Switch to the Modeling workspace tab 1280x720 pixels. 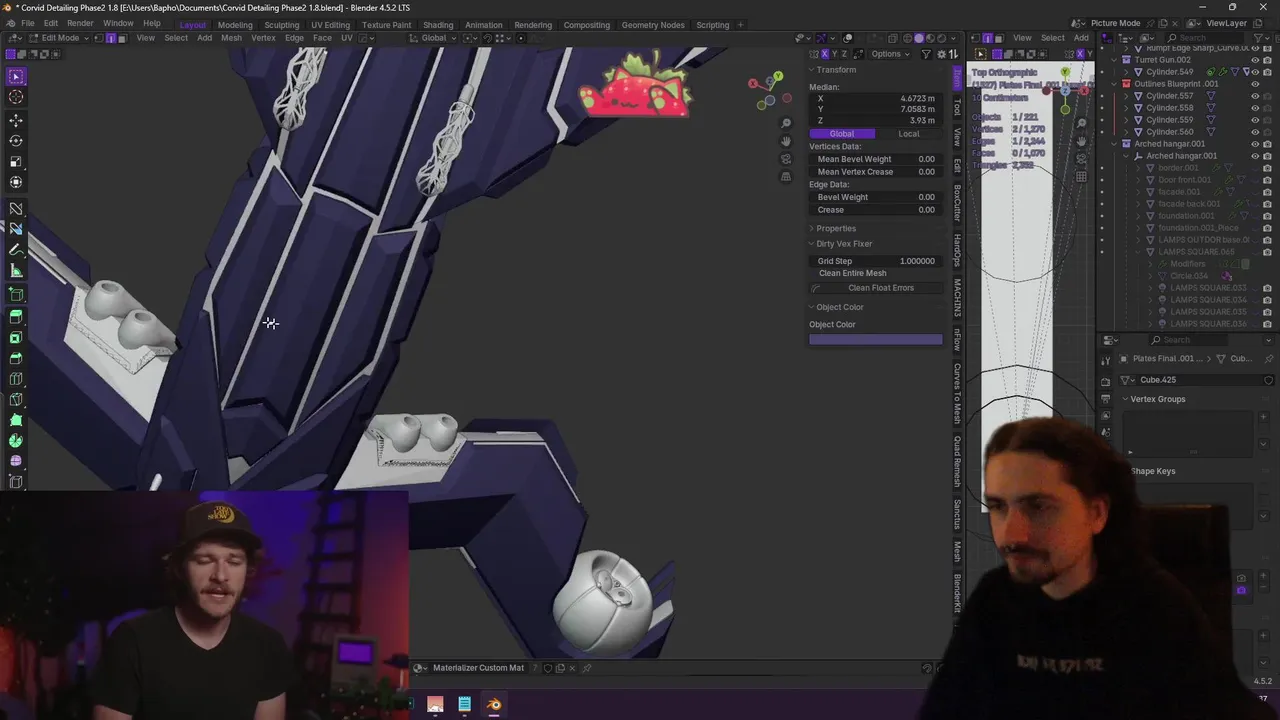pos(235,24)
